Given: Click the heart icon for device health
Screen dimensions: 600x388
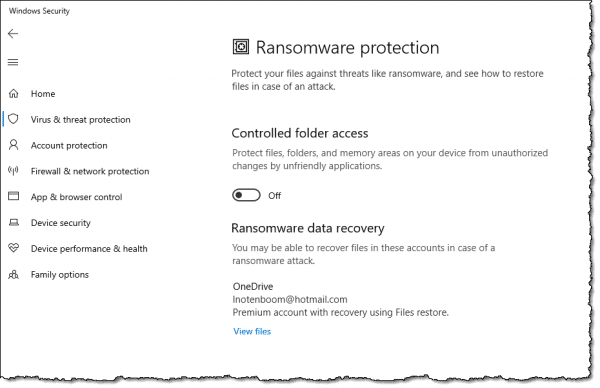Looking at the screenshot, I should [13, 248].
